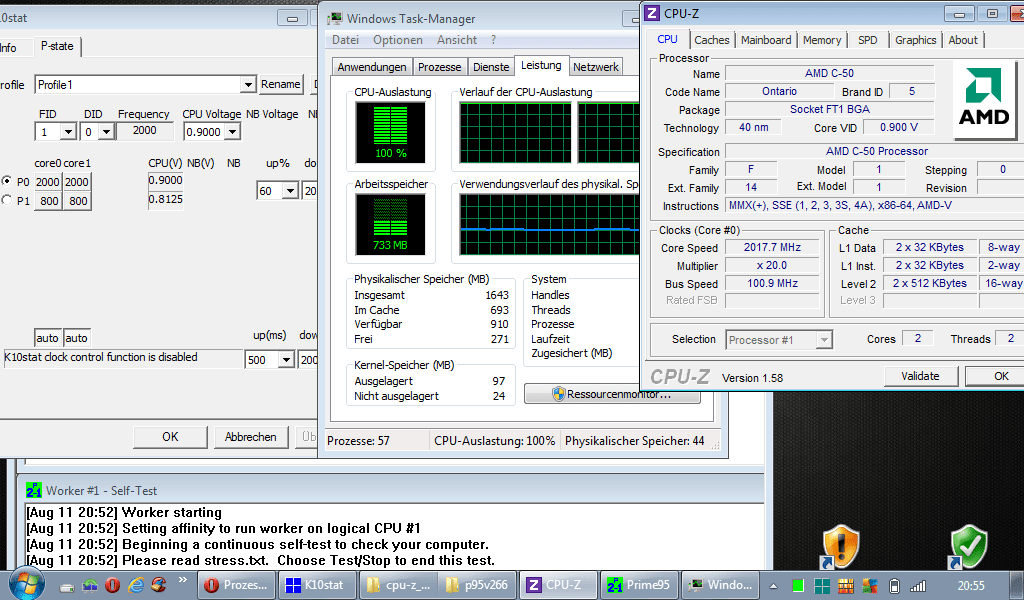Open the Caches tab in CPU-Z

click(712, 40)
